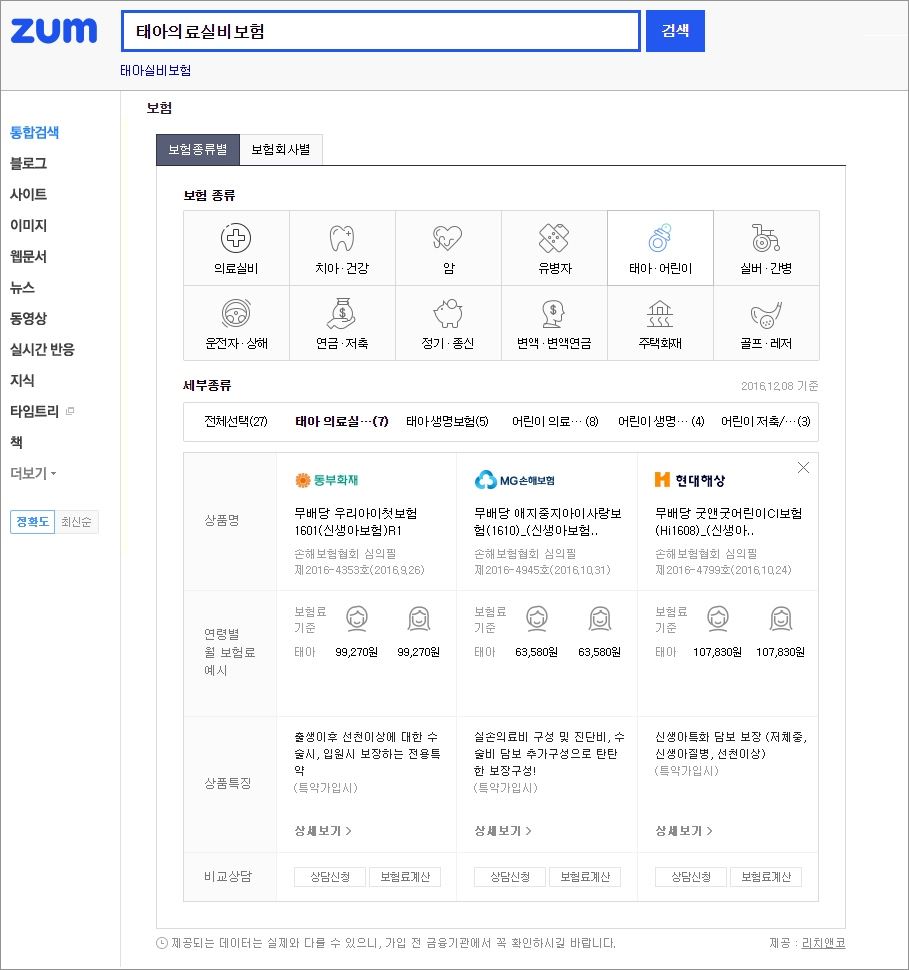Viewport: 909px width, 970px height.
Task: Click the search input field
Action: pyautogui.click(x=380, y=31)
